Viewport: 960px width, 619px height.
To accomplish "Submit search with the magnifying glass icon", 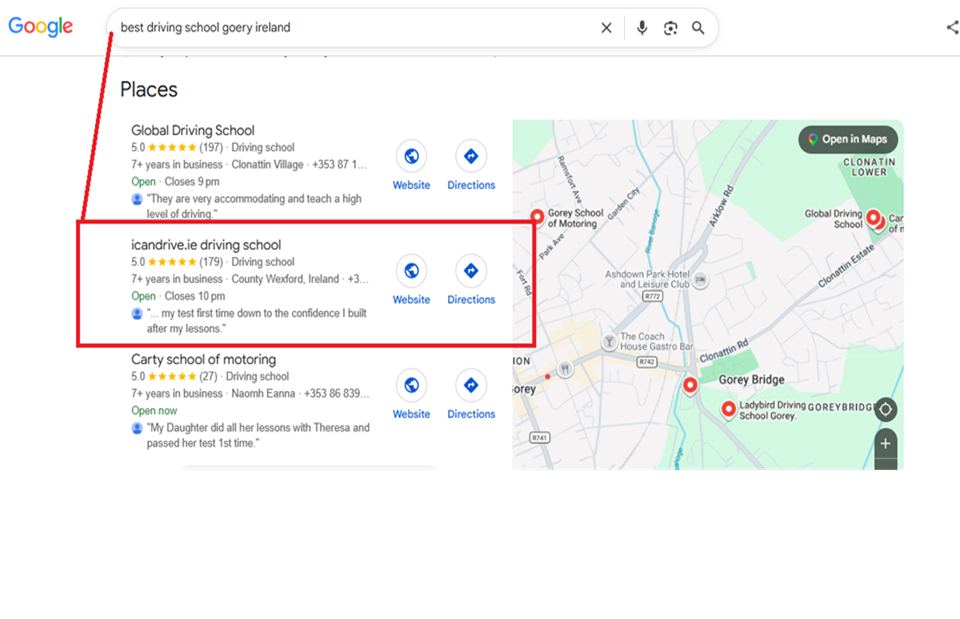I will (x=698, y=28).
